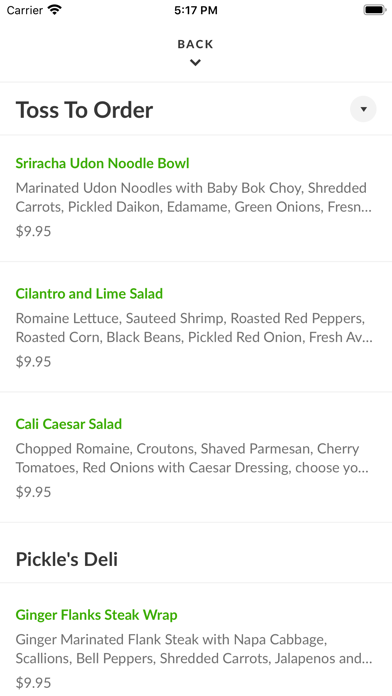This screenshot has height=696, width=392.
Task: Tap the $9.95 price under Sriracha Udon
Action: [33, 231]
